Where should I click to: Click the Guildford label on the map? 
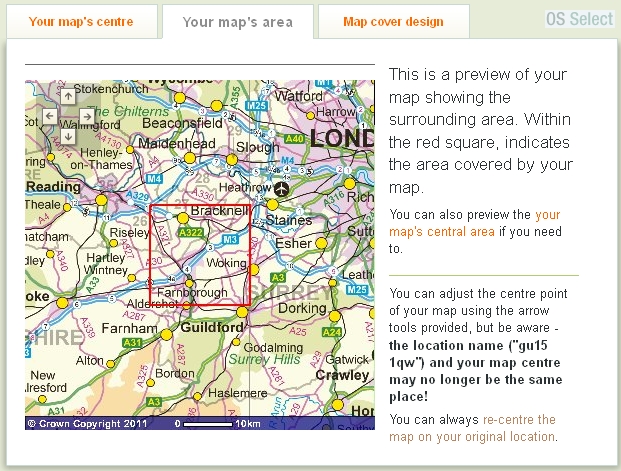coord(212,328)
